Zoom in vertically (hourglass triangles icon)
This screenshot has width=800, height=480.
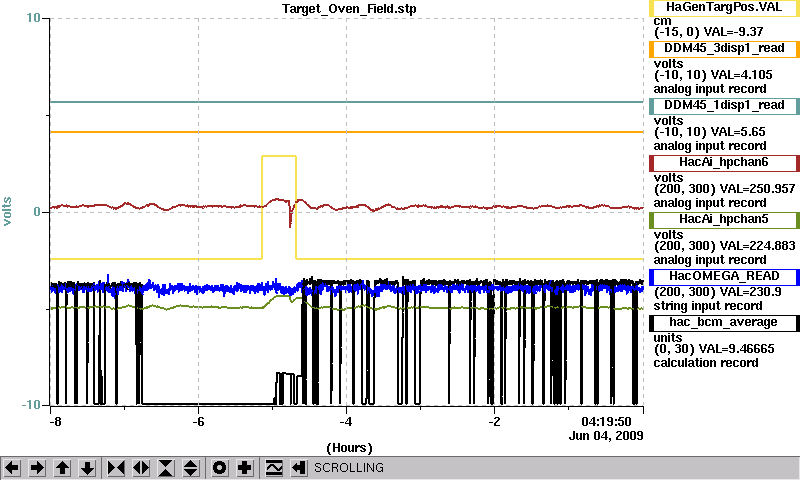(166, 468)
